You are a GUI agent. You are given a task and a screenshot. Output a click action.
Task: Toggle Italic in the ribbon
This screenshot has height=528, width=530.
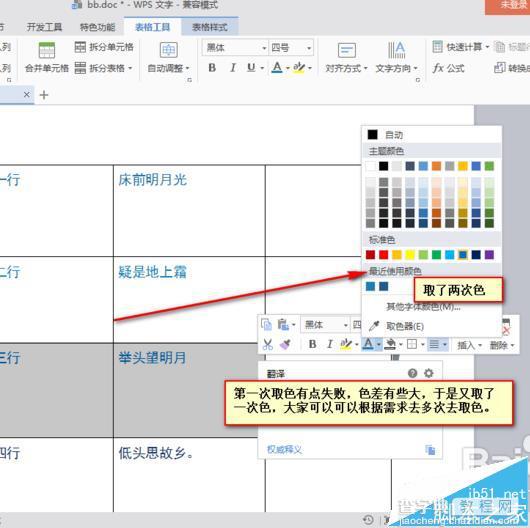(x=233, y=68)
